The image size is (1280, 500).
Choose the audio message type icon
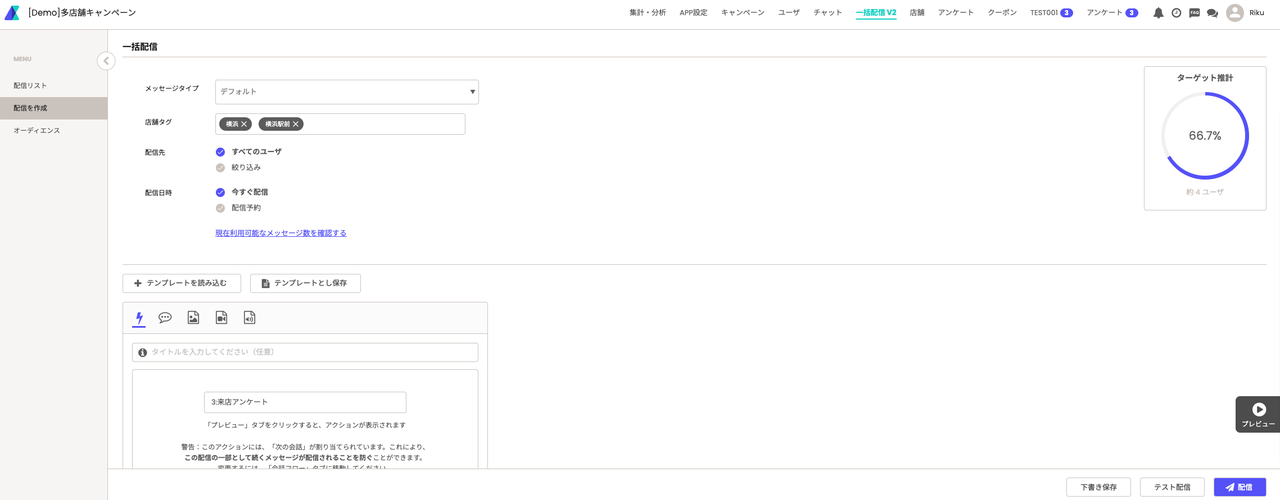click(x=249, y=318)
